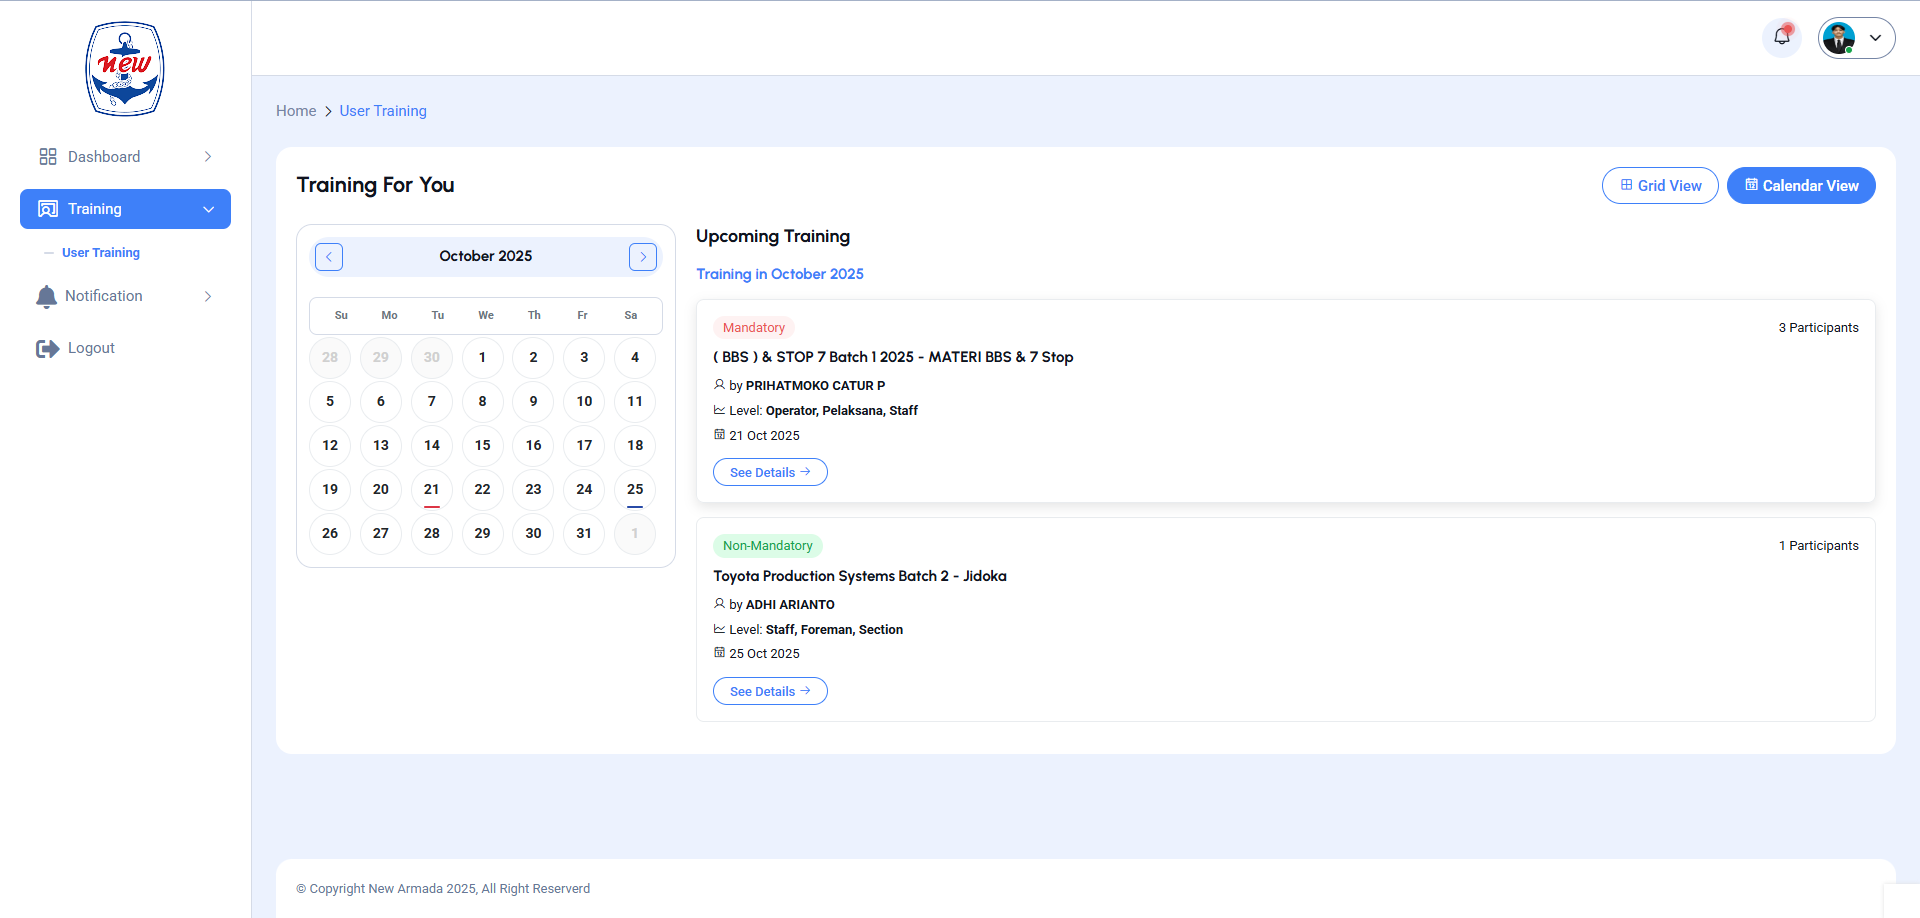Image resolution: width=1920 pixels, height=918 pixels.
Task: Click the Notification bell icon in sidebar
Action: click(x=46, y=297)
